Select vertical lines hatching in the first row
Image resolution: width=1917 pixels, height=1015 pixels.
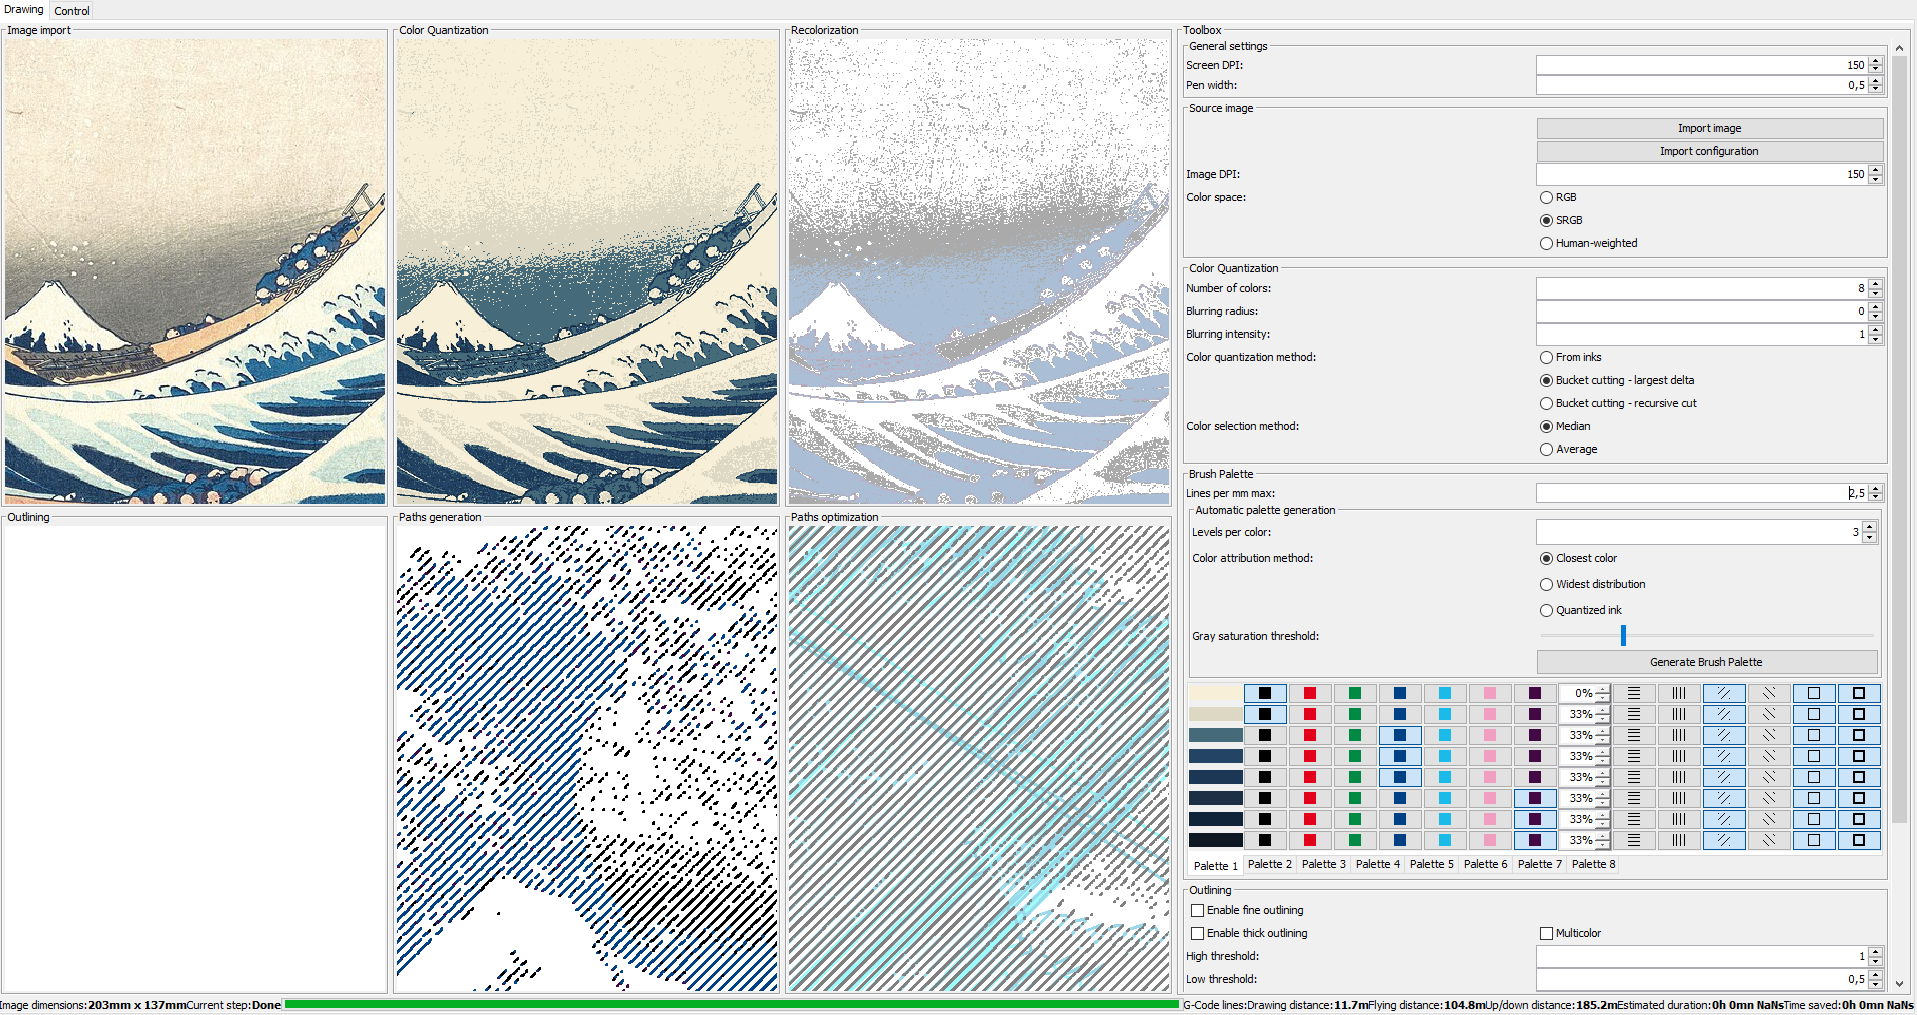coord(1678,692)
